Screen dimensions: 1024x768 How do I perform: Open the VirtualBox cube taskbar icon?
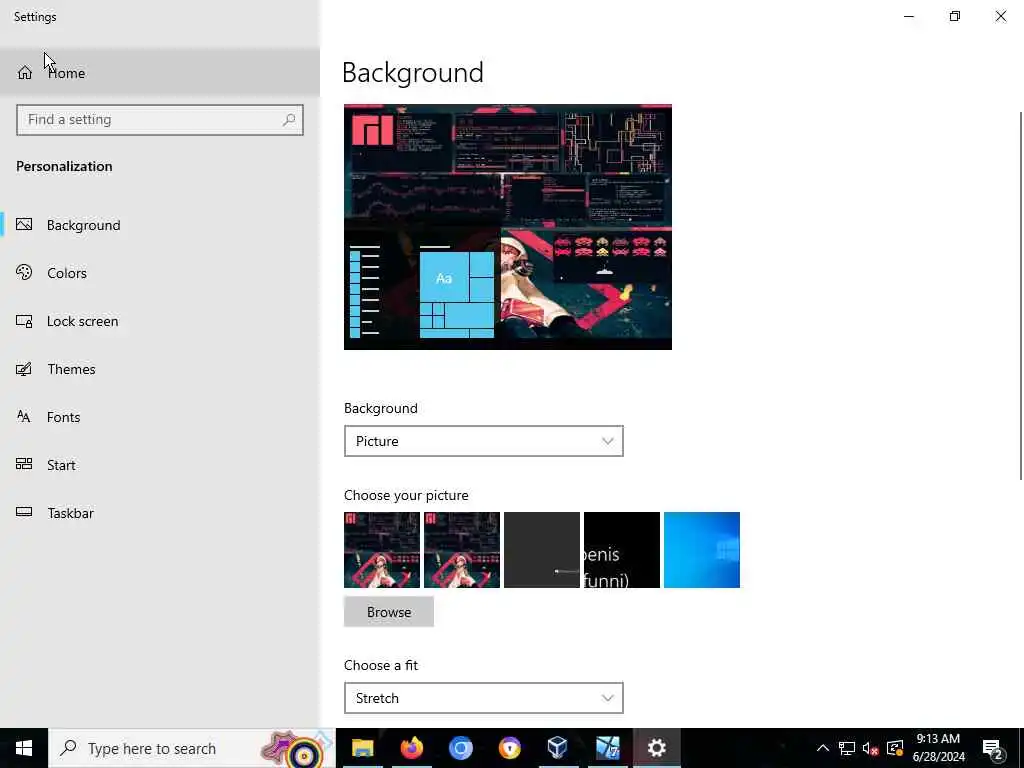558,748
